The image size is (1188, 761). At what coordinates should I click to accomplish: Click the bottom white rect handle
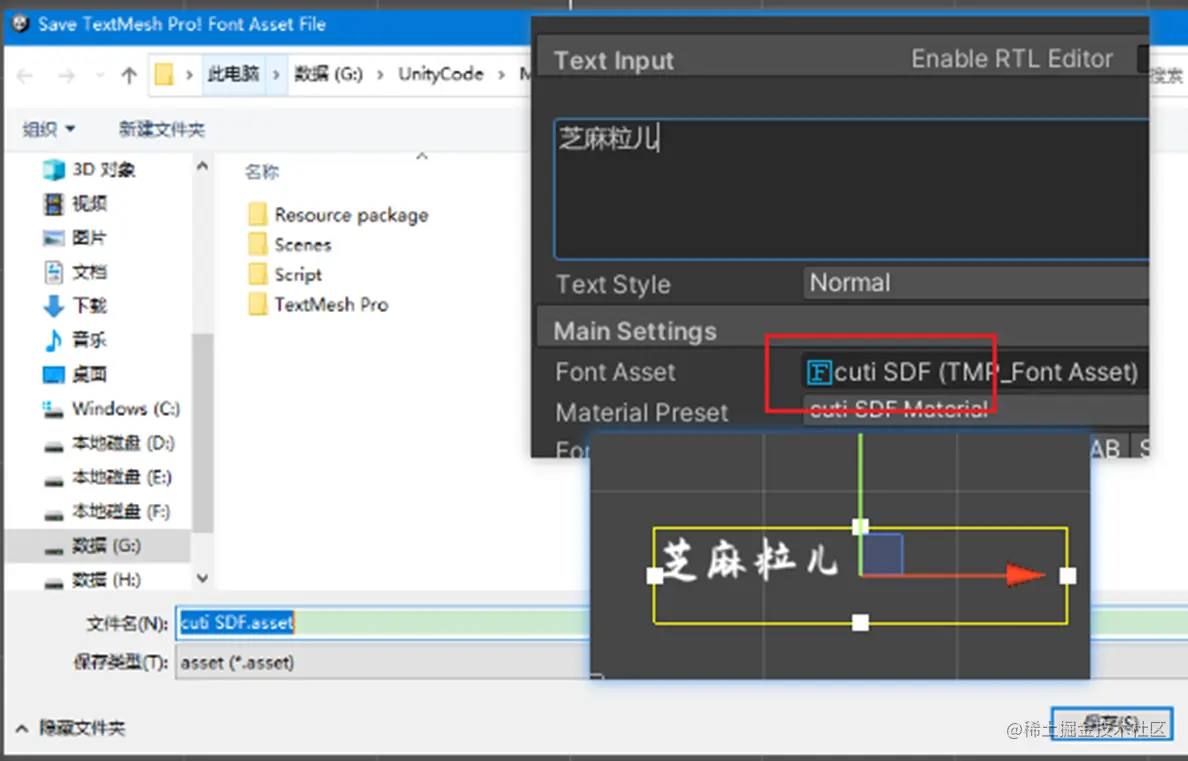point(860,623)
